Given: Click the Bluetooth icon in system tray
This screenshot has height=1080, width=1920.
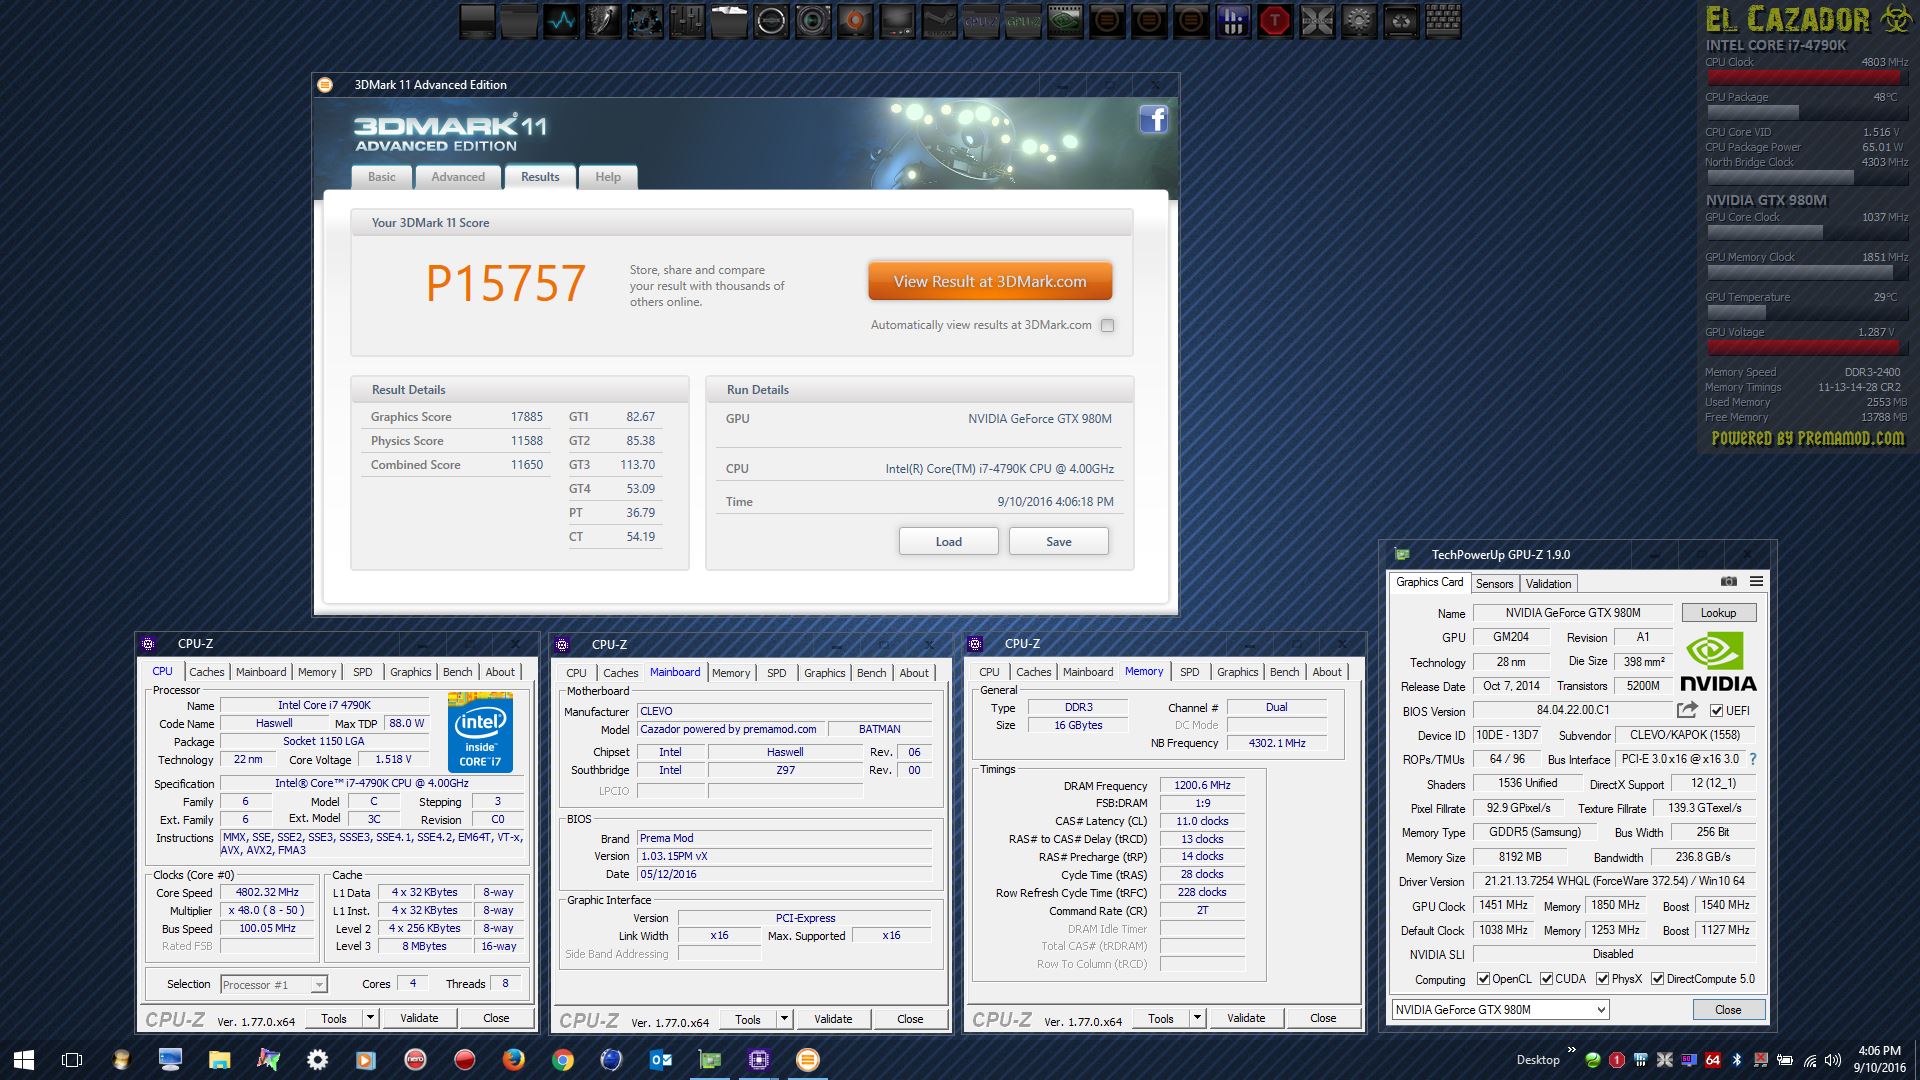Looking at the screenshot, I should (1737, 1060).
